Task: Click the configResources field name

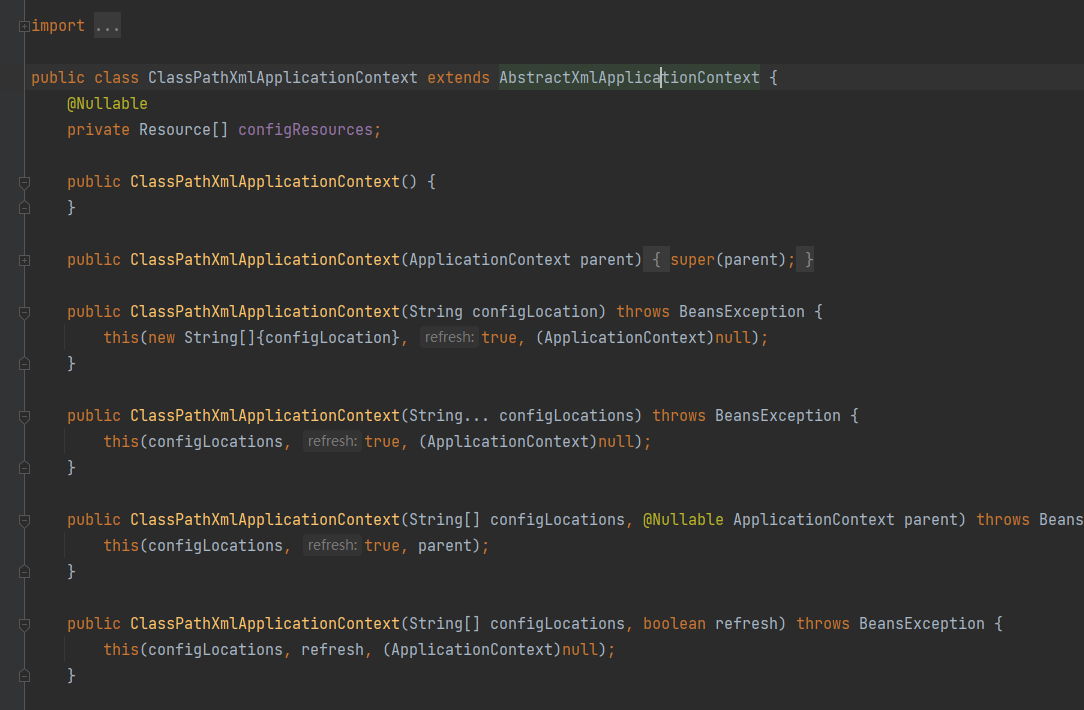Action: tap(305, 130)
